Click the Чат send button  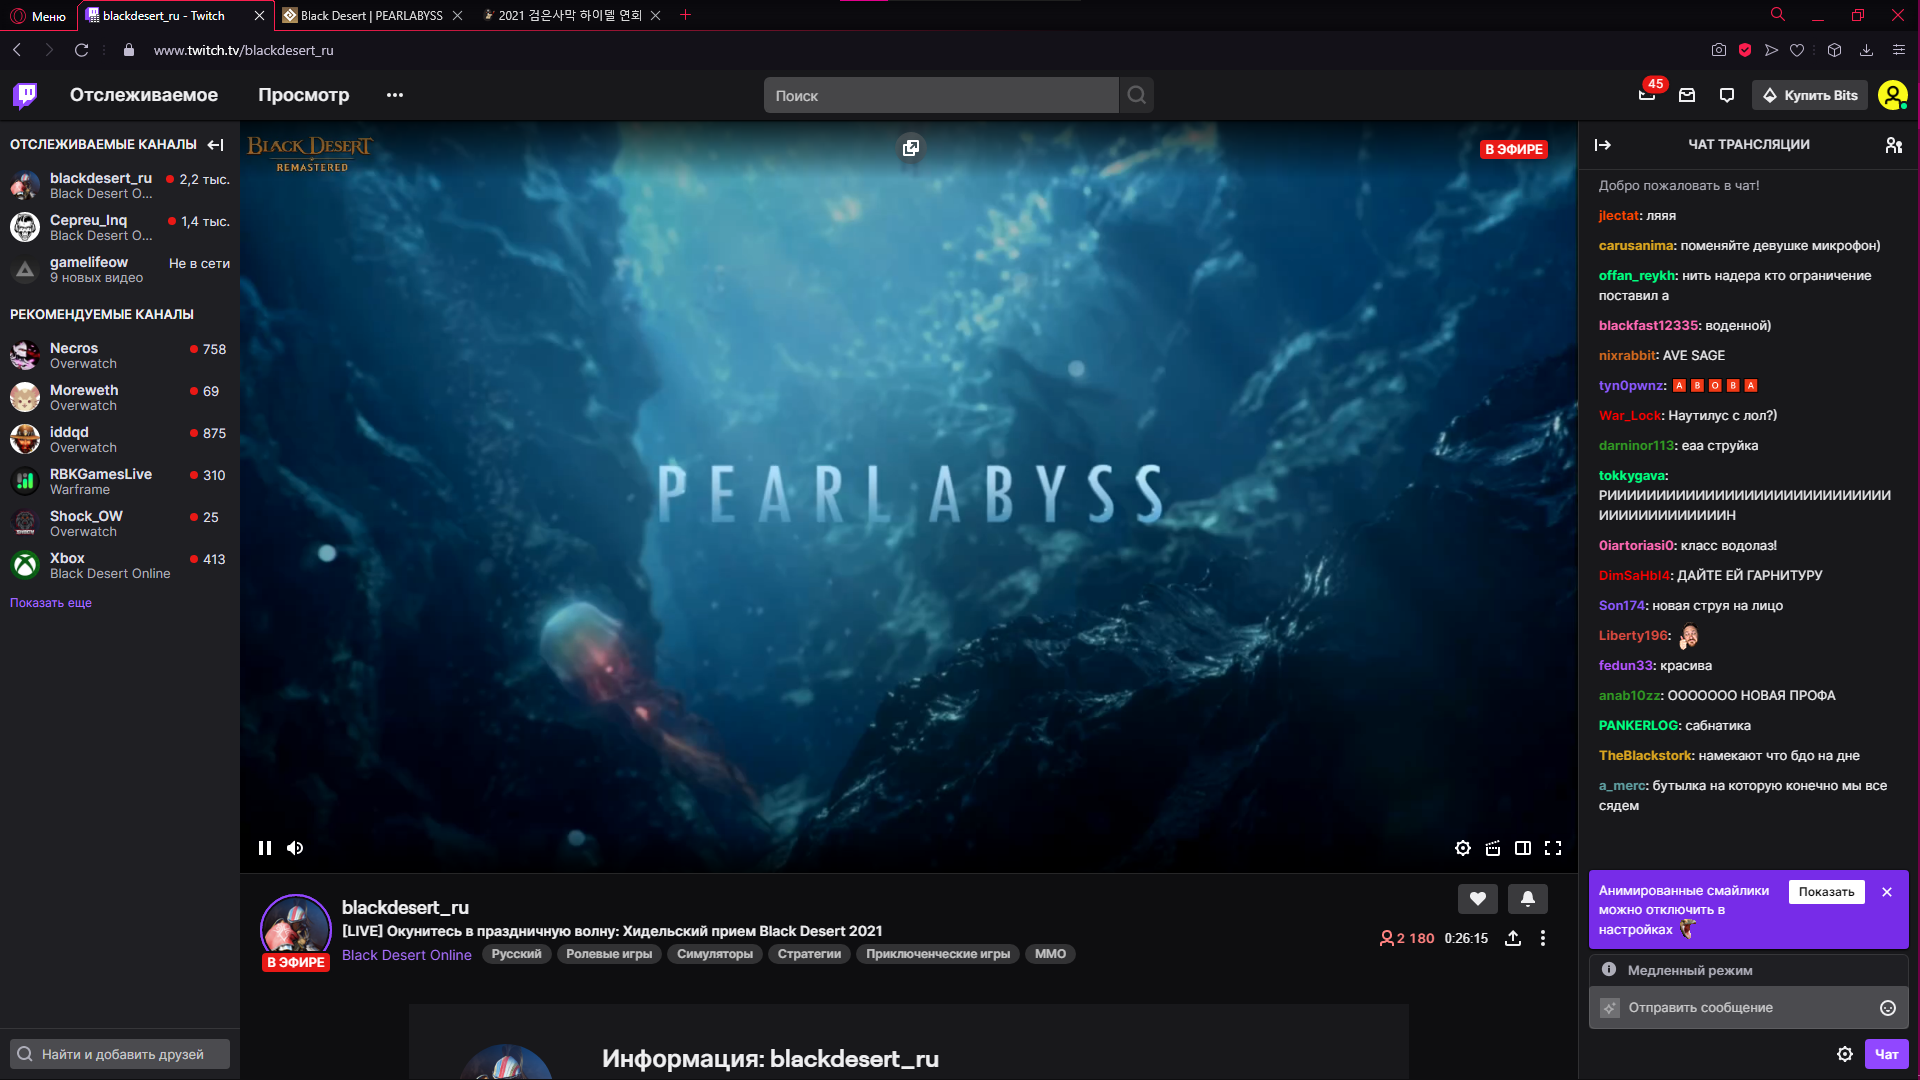click(x=1887, y=1054)
